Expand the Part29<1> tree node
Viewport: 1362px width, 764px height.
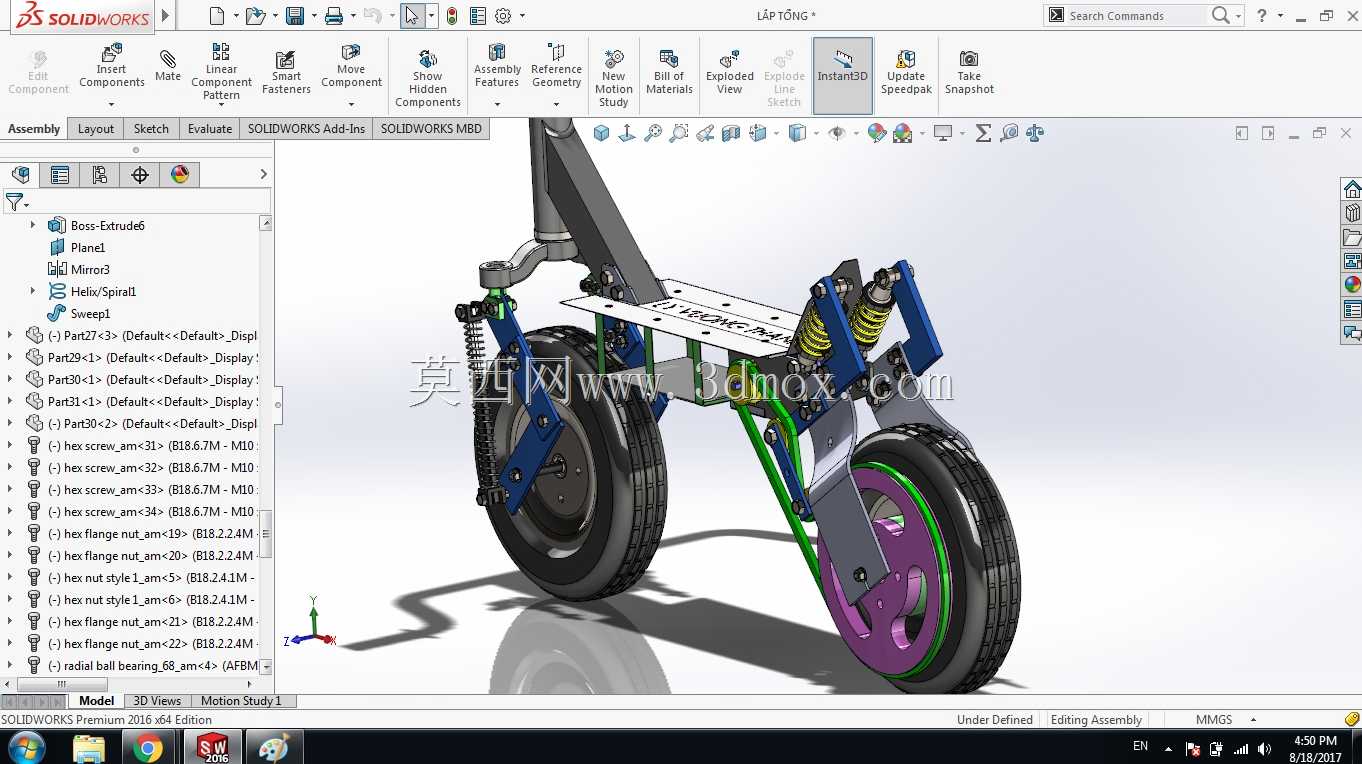pos(11,358)
